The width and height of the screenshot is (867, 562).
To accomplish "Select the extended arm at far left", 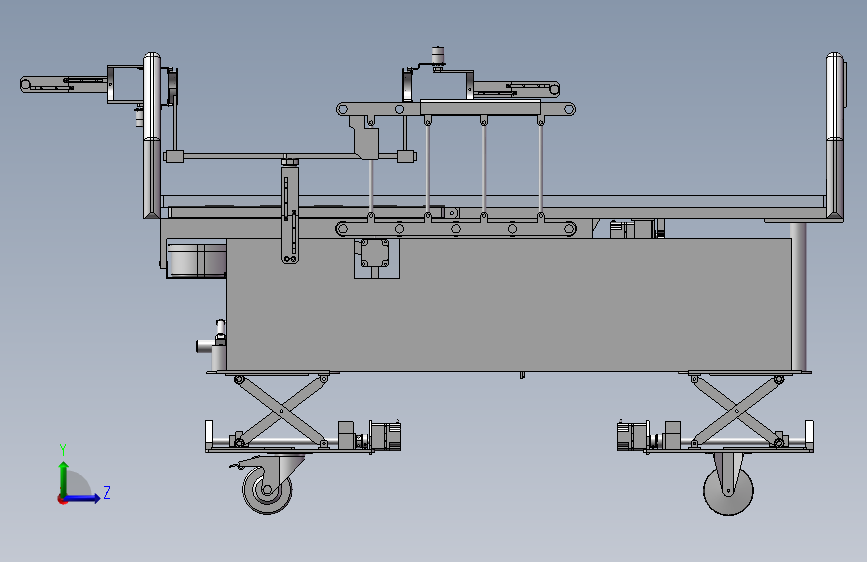I will pyautogui.click(x=64, y=85).
